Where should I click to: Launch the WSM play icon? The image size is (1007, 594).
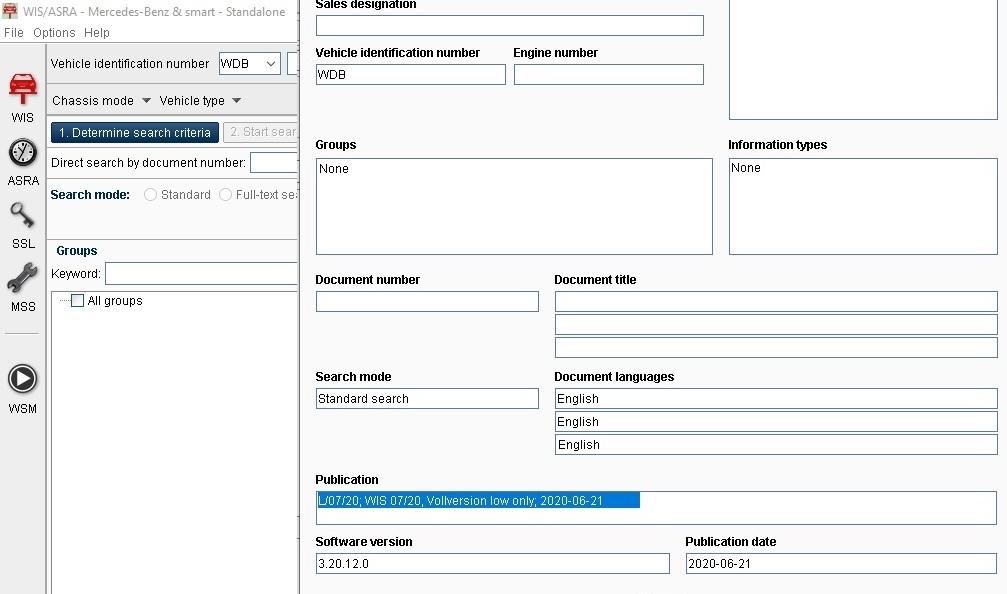tap(22, 379)
